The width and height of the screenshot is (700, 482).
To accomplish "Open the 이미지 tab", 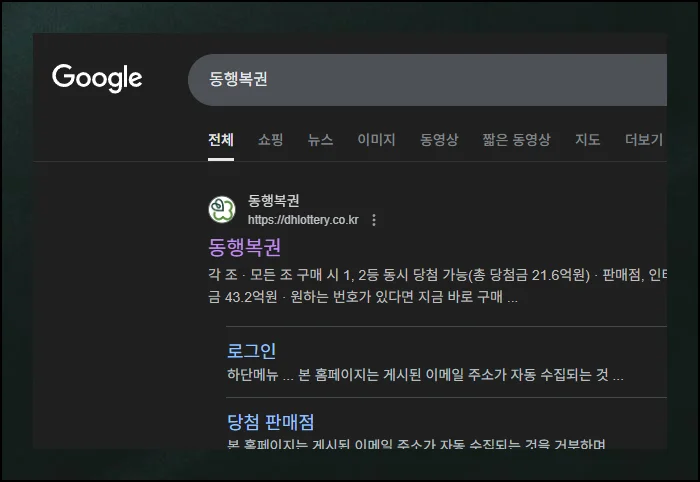I will pyautogui.click(x=376, y=140).
